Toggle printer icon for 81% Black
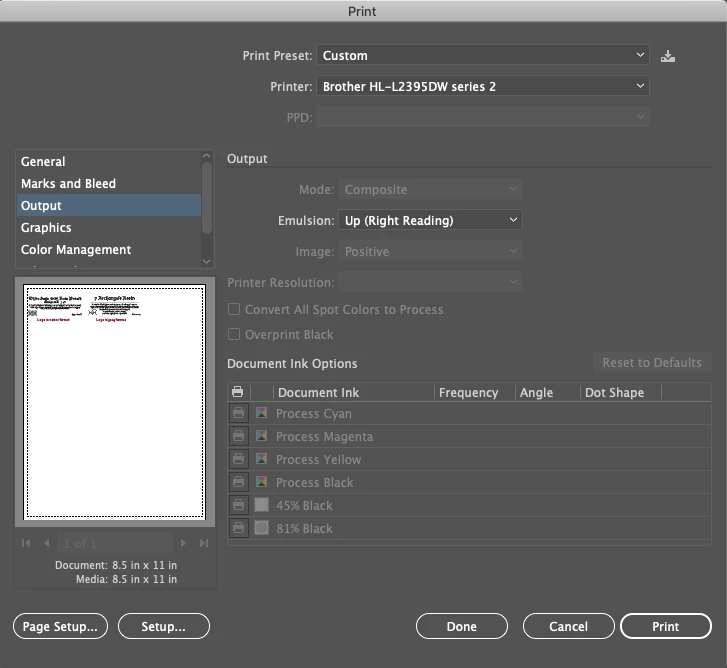The height and width of the screenshot is (668, 727). pyautogui.click(x=238, y=528)
